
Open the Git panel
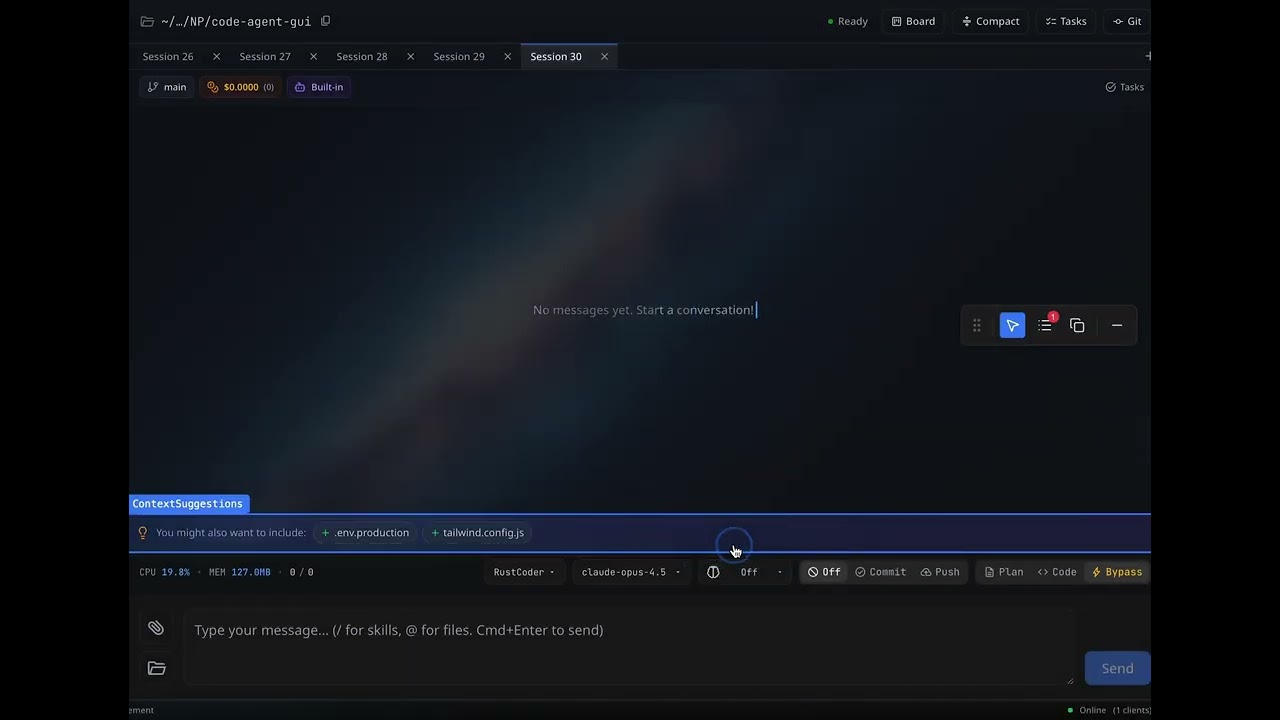pos(1127,21)
